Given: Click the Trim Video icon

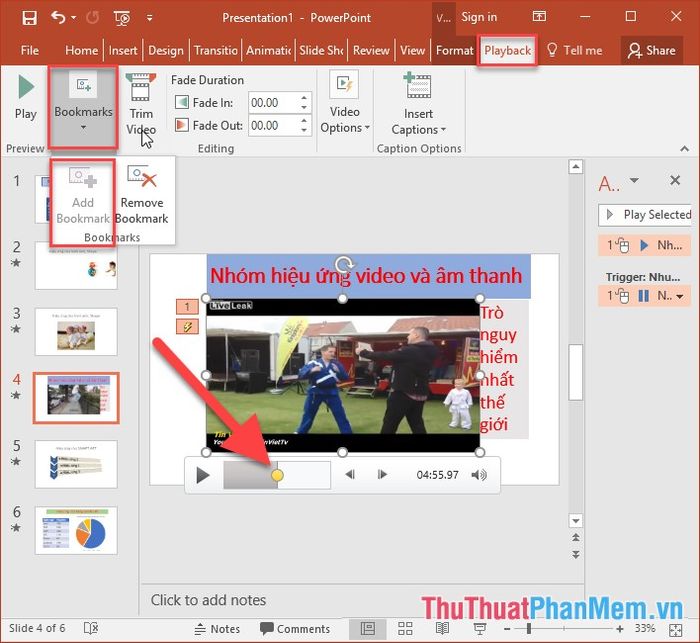Looking at the screenshot, I should pyautogui.click(x=141, y=88).
